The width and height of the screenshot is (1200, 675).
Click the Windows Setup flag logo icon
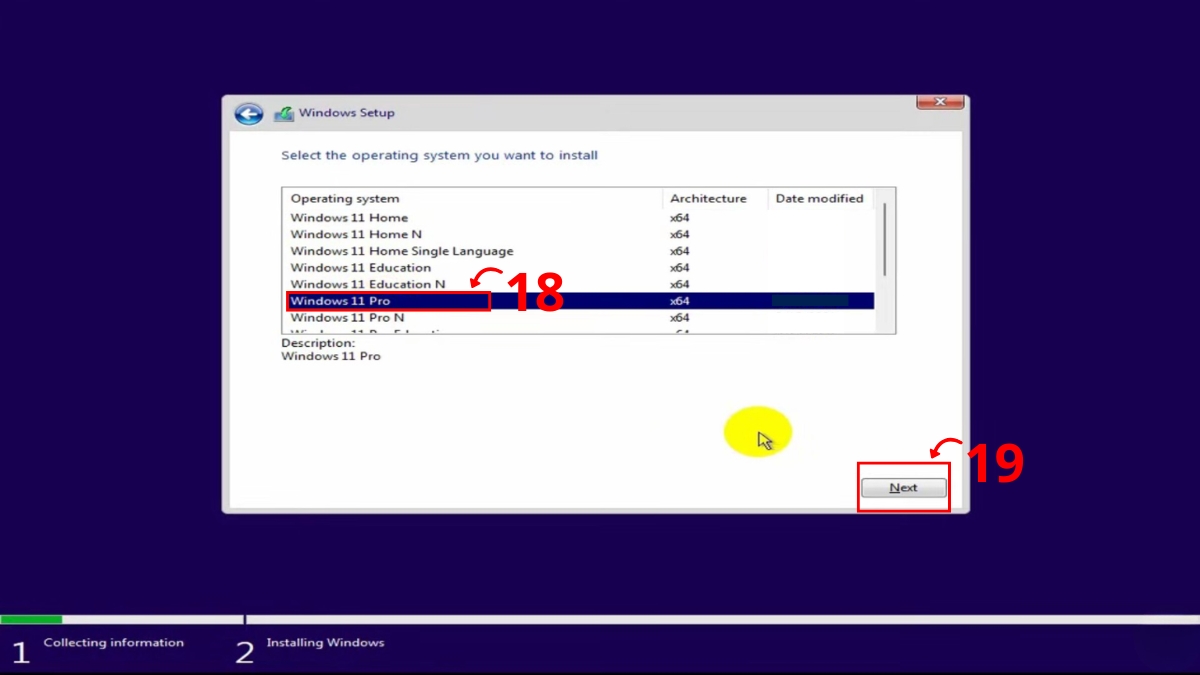[x=286, y=112]
